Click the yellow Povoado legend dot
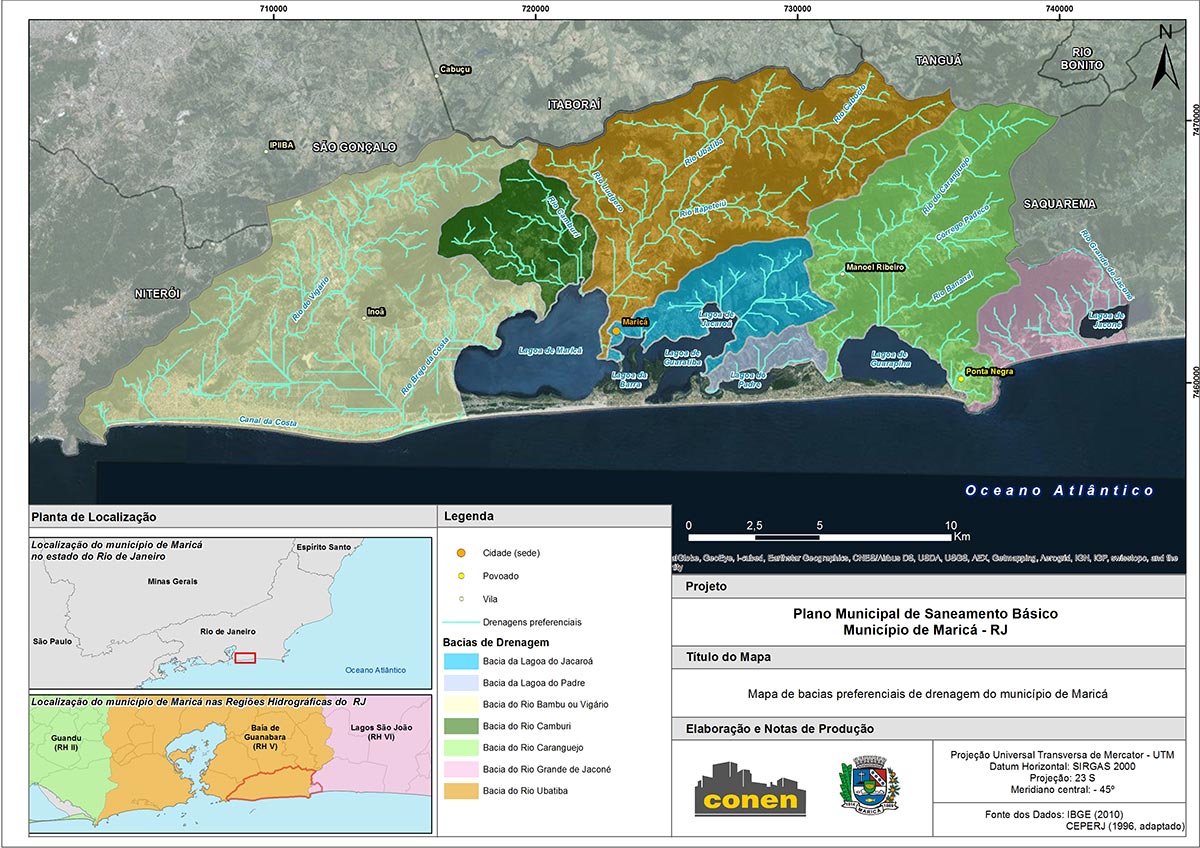The width and height of the screenshot is (1200, 848). coord(459,576)
